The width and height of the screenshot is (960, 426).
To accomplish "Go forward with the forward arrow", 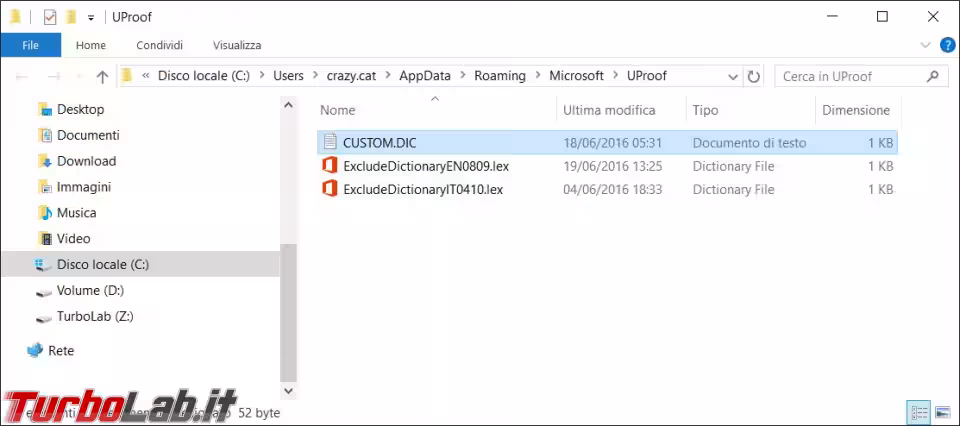I will pyautogui.click(x=54, y=77).
